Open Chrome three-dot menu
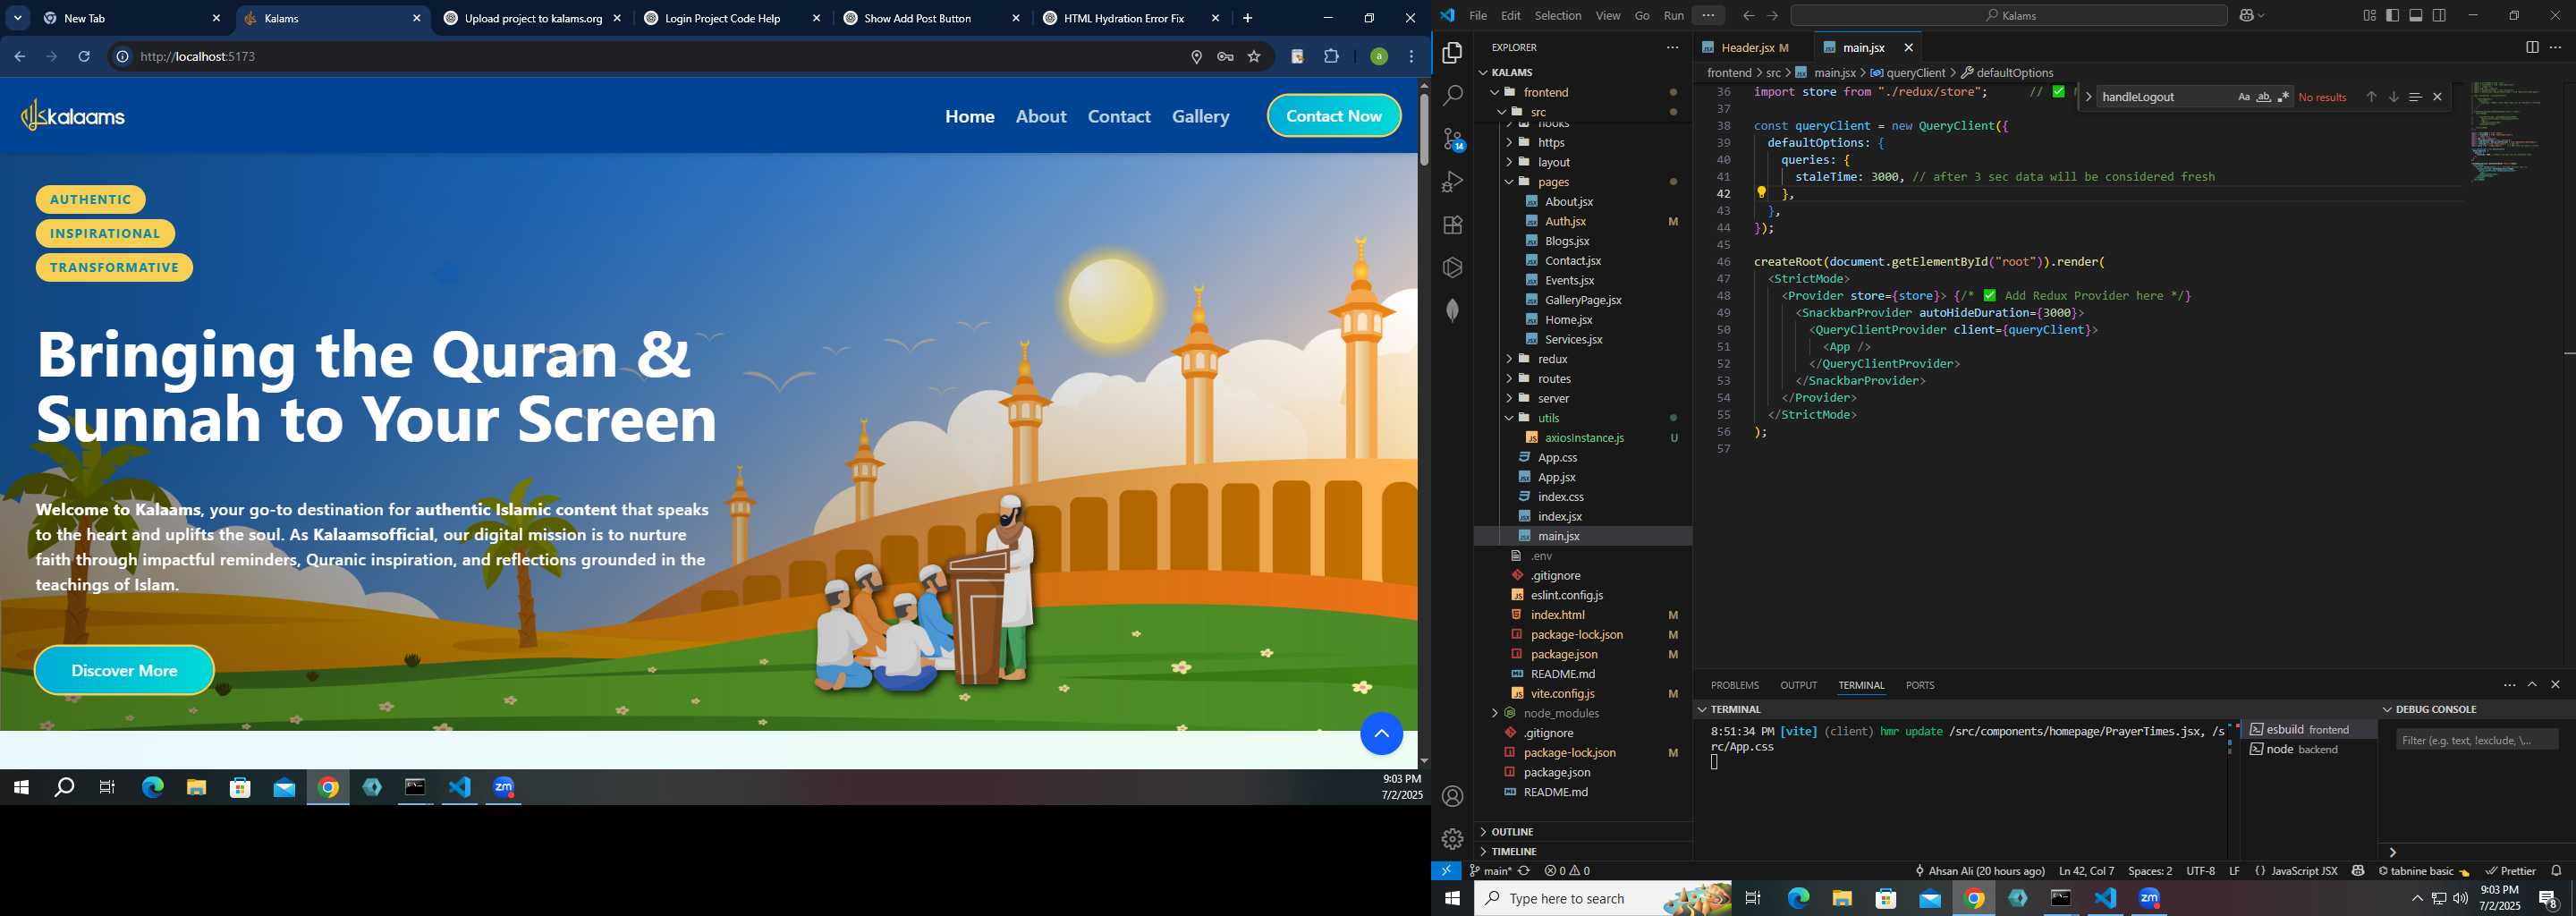The width and height of the screenshot is (2576, 916). pos(1411,57)
